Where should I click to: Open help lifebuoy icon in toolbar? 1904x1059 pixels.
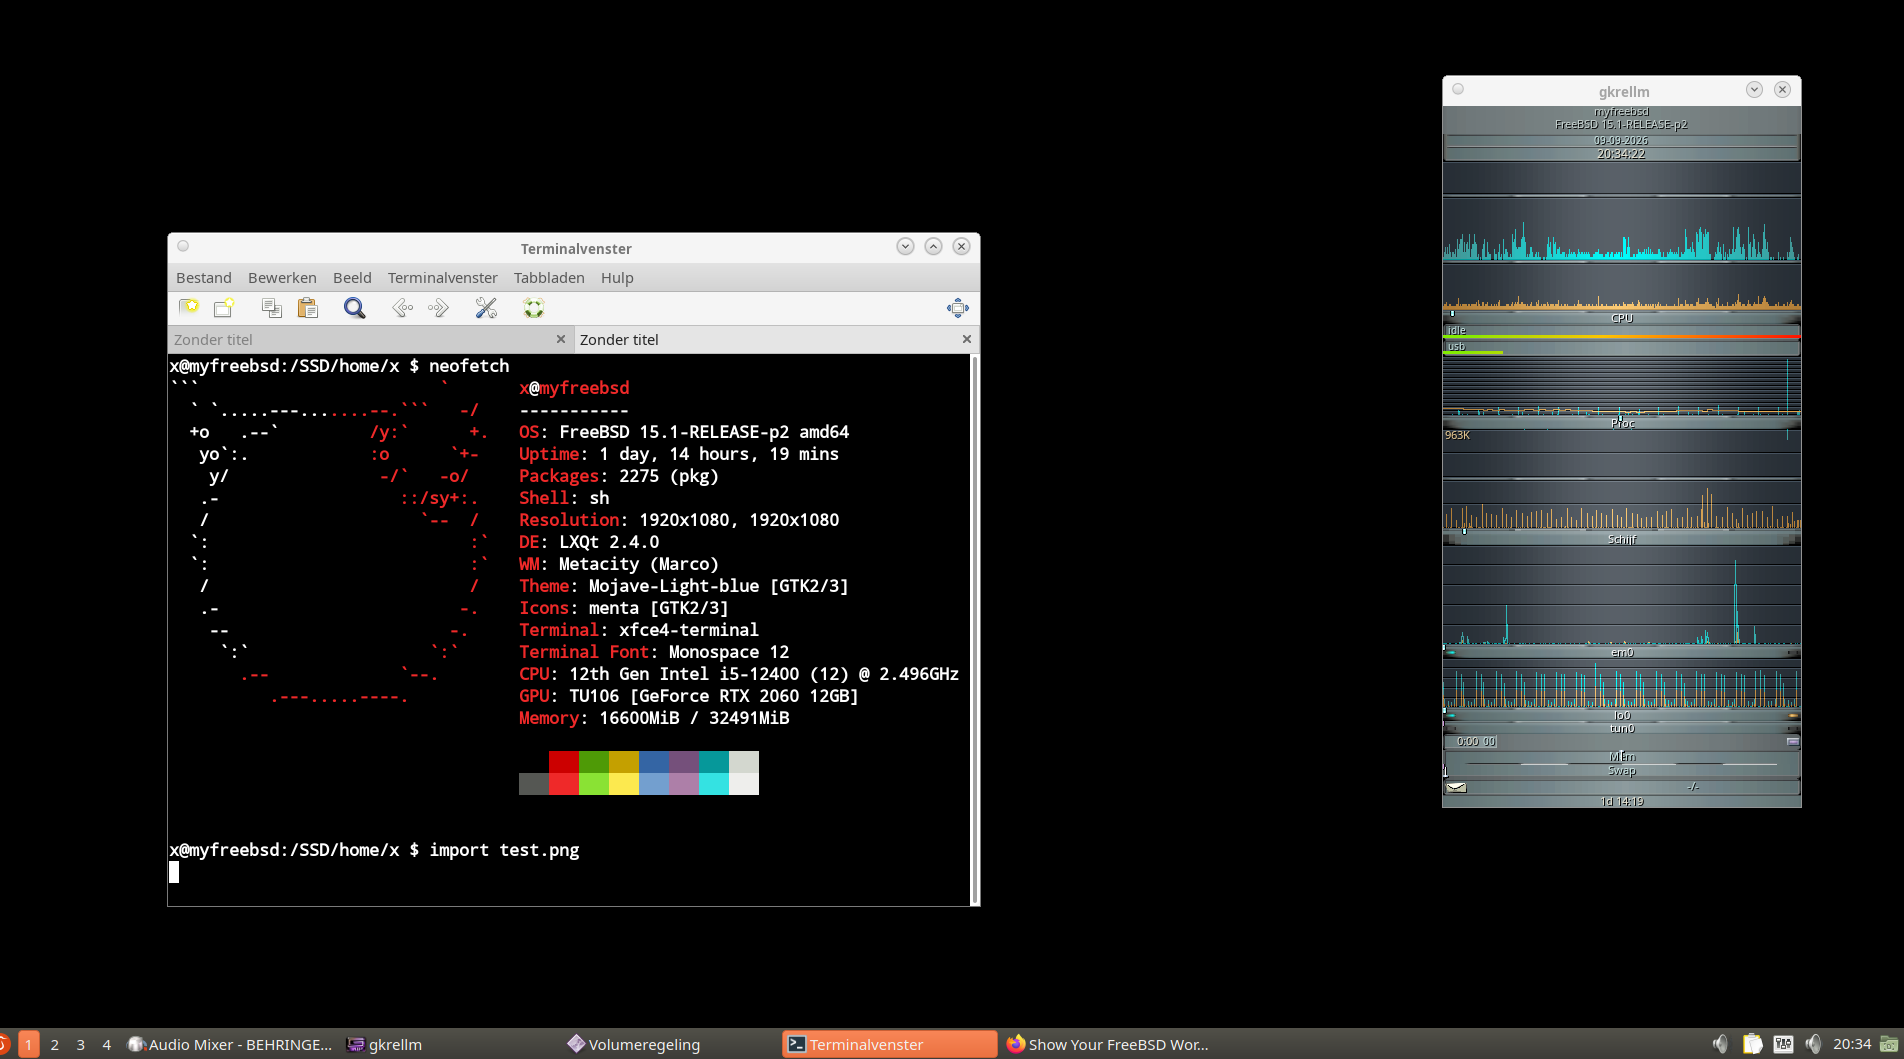coord(534,308)
